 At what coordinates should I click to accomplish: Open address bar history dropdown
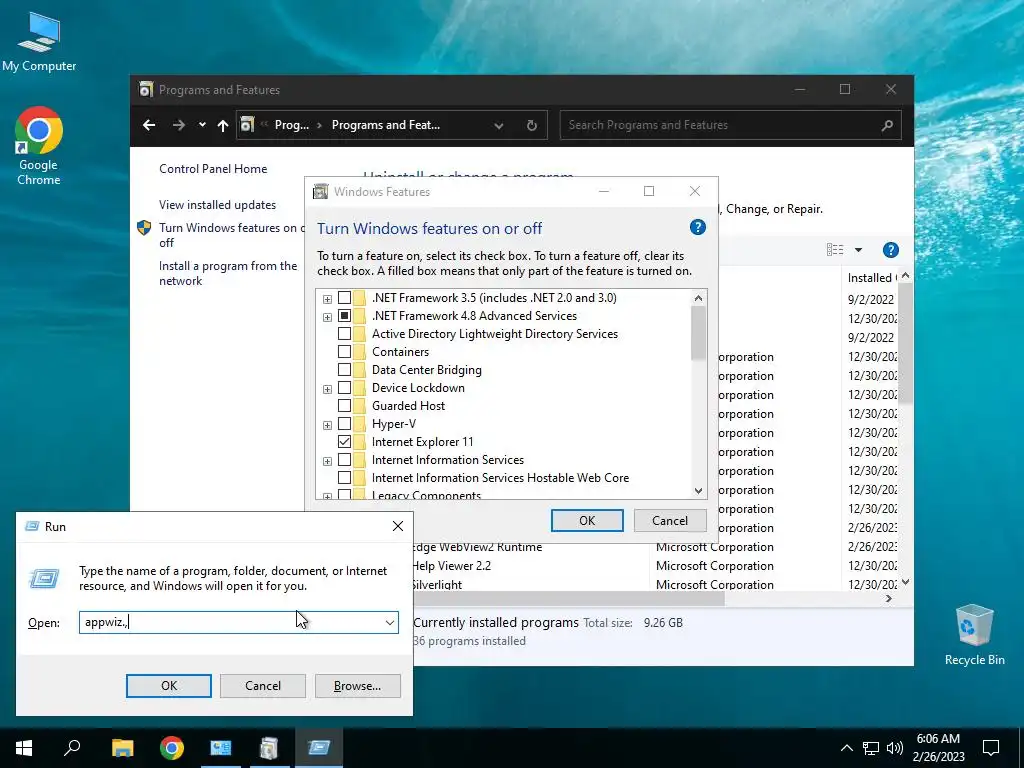point(498,125)
